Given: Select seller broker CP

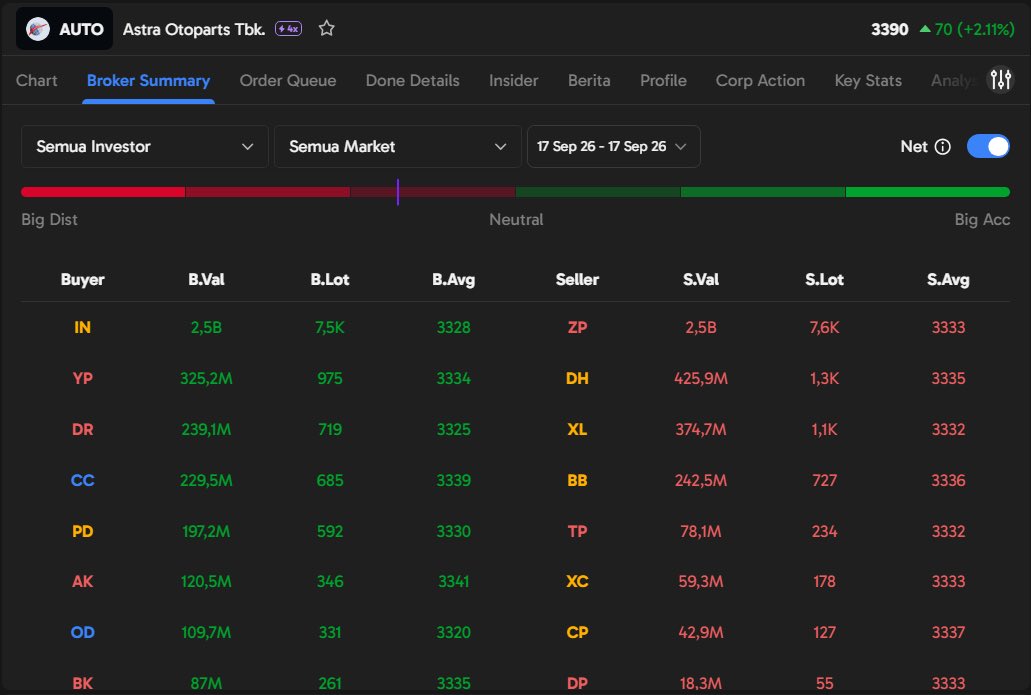Looking at the screenshot, I should [x=577, y=633].
